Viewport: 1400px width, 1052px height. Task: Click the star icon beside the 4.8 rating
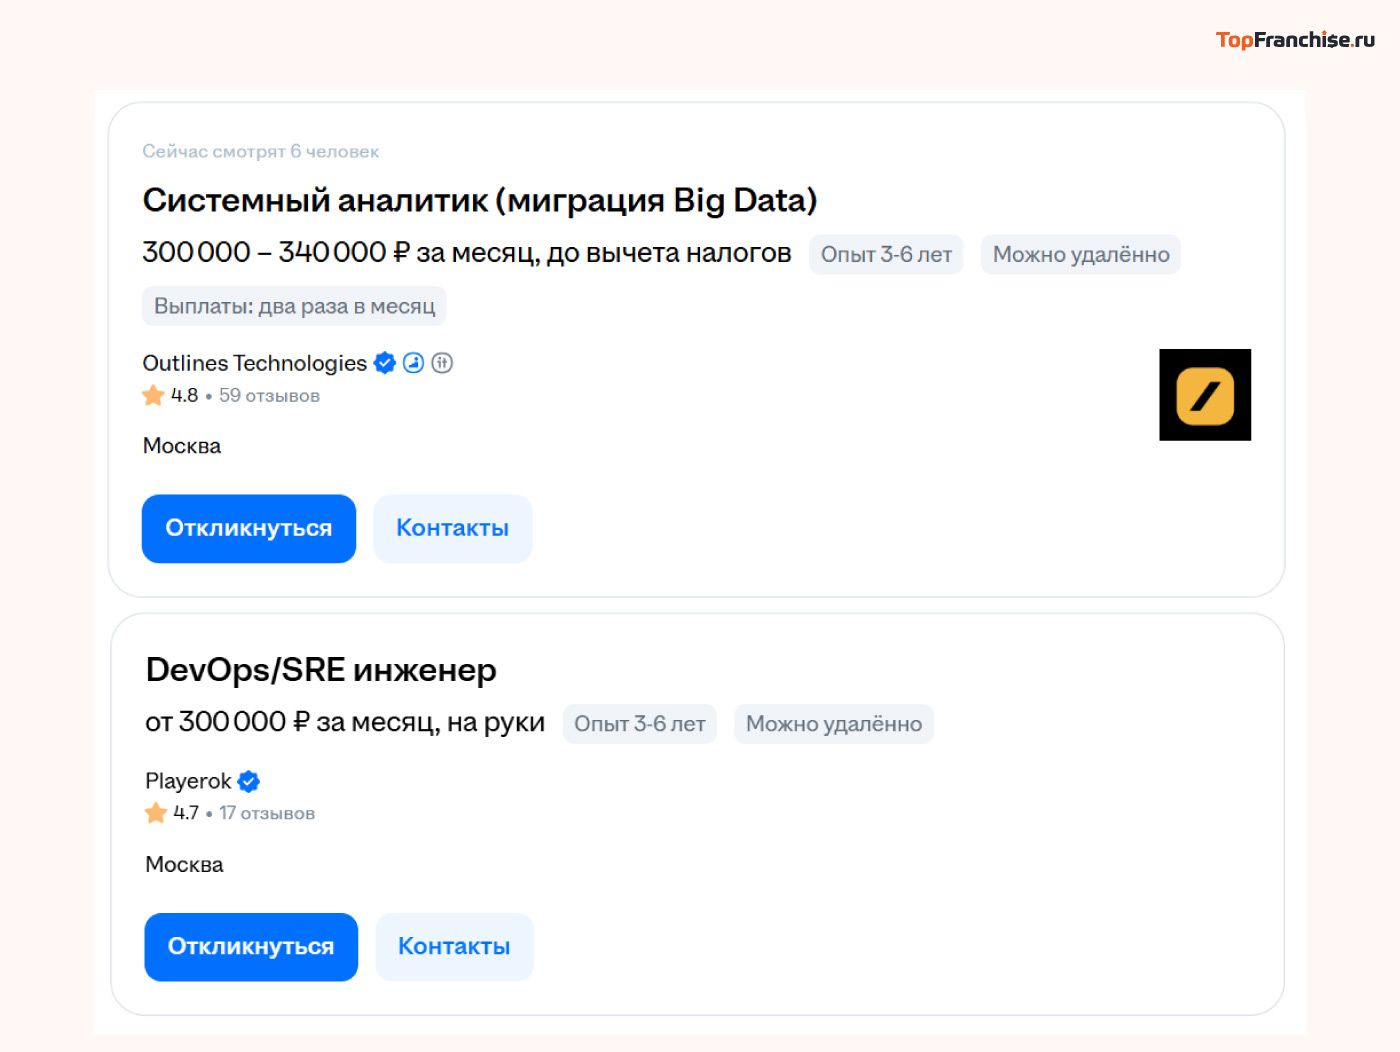pyautogui.click(x=153, y=395)
